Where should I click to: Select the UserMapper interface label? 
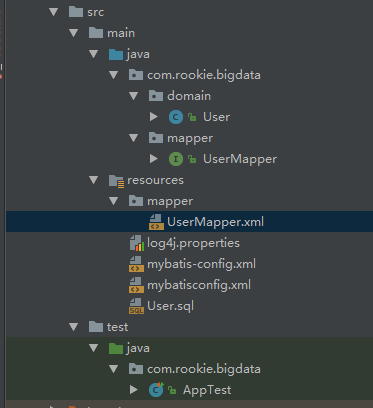click(x=240, y=159)
